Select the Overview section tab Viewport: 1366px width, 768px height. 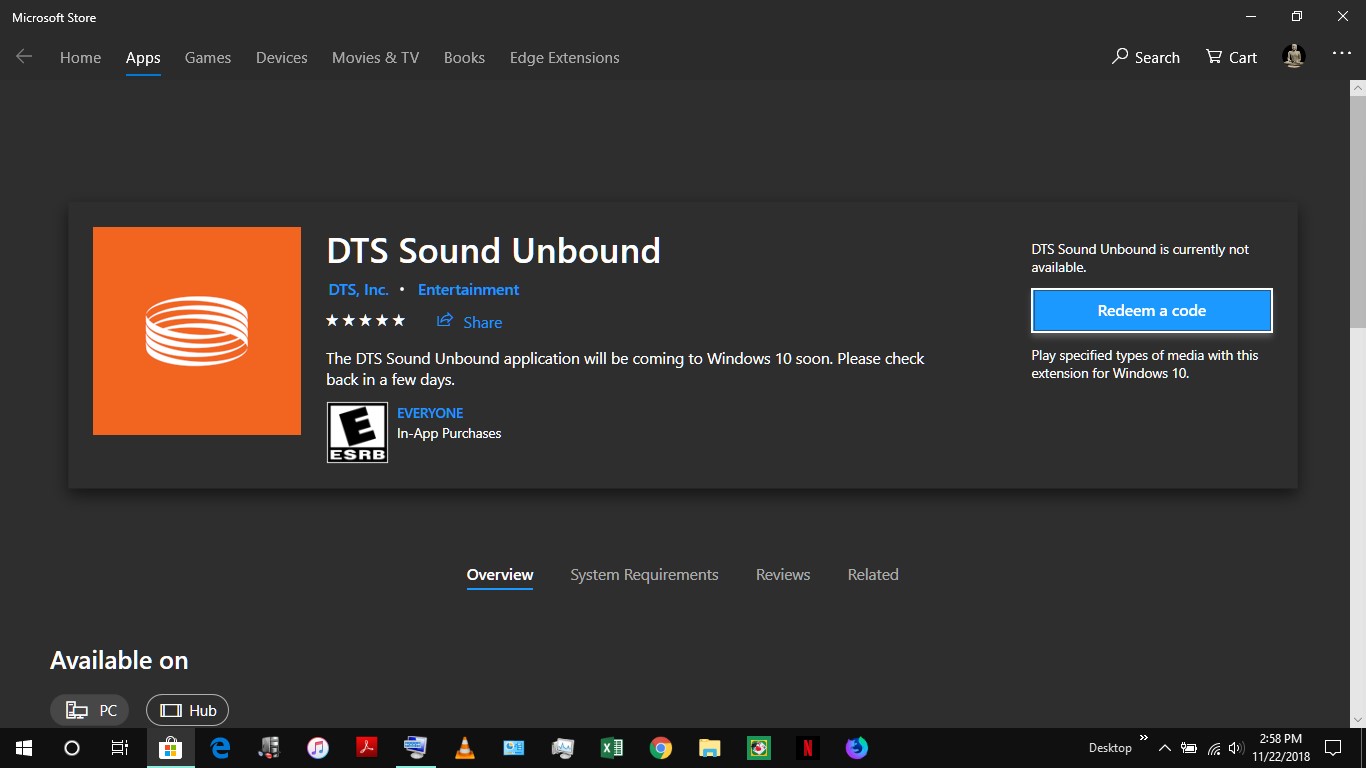click(x=500, y=575)
